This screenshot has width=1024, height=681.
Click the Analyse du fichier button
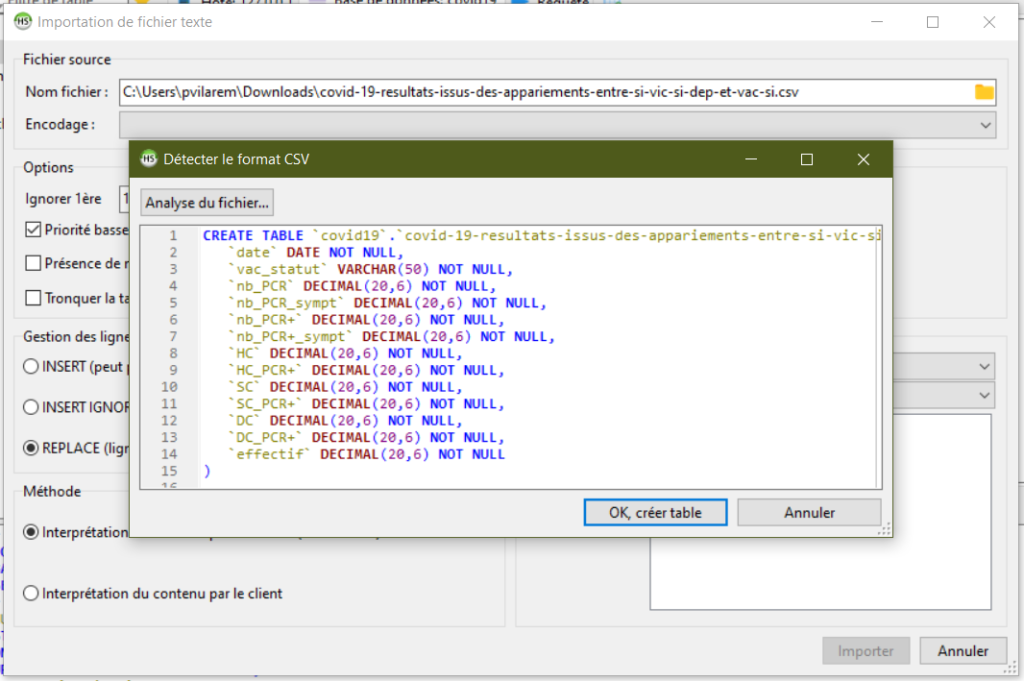[207, 202]
